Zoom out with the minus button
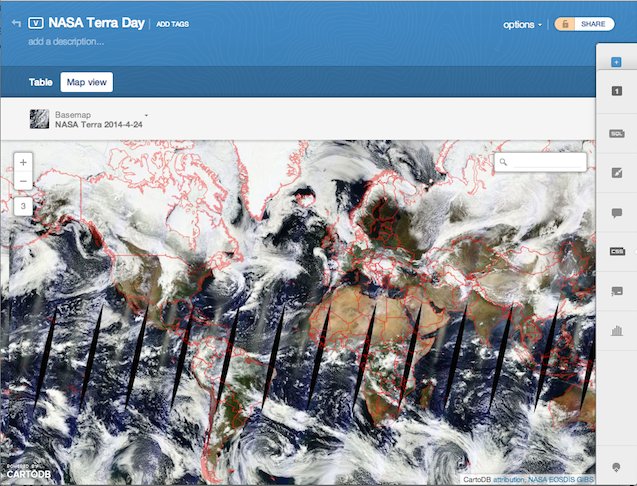Image resolution: width=637 pixels, height=486 pixels. [x=23, y=181]
